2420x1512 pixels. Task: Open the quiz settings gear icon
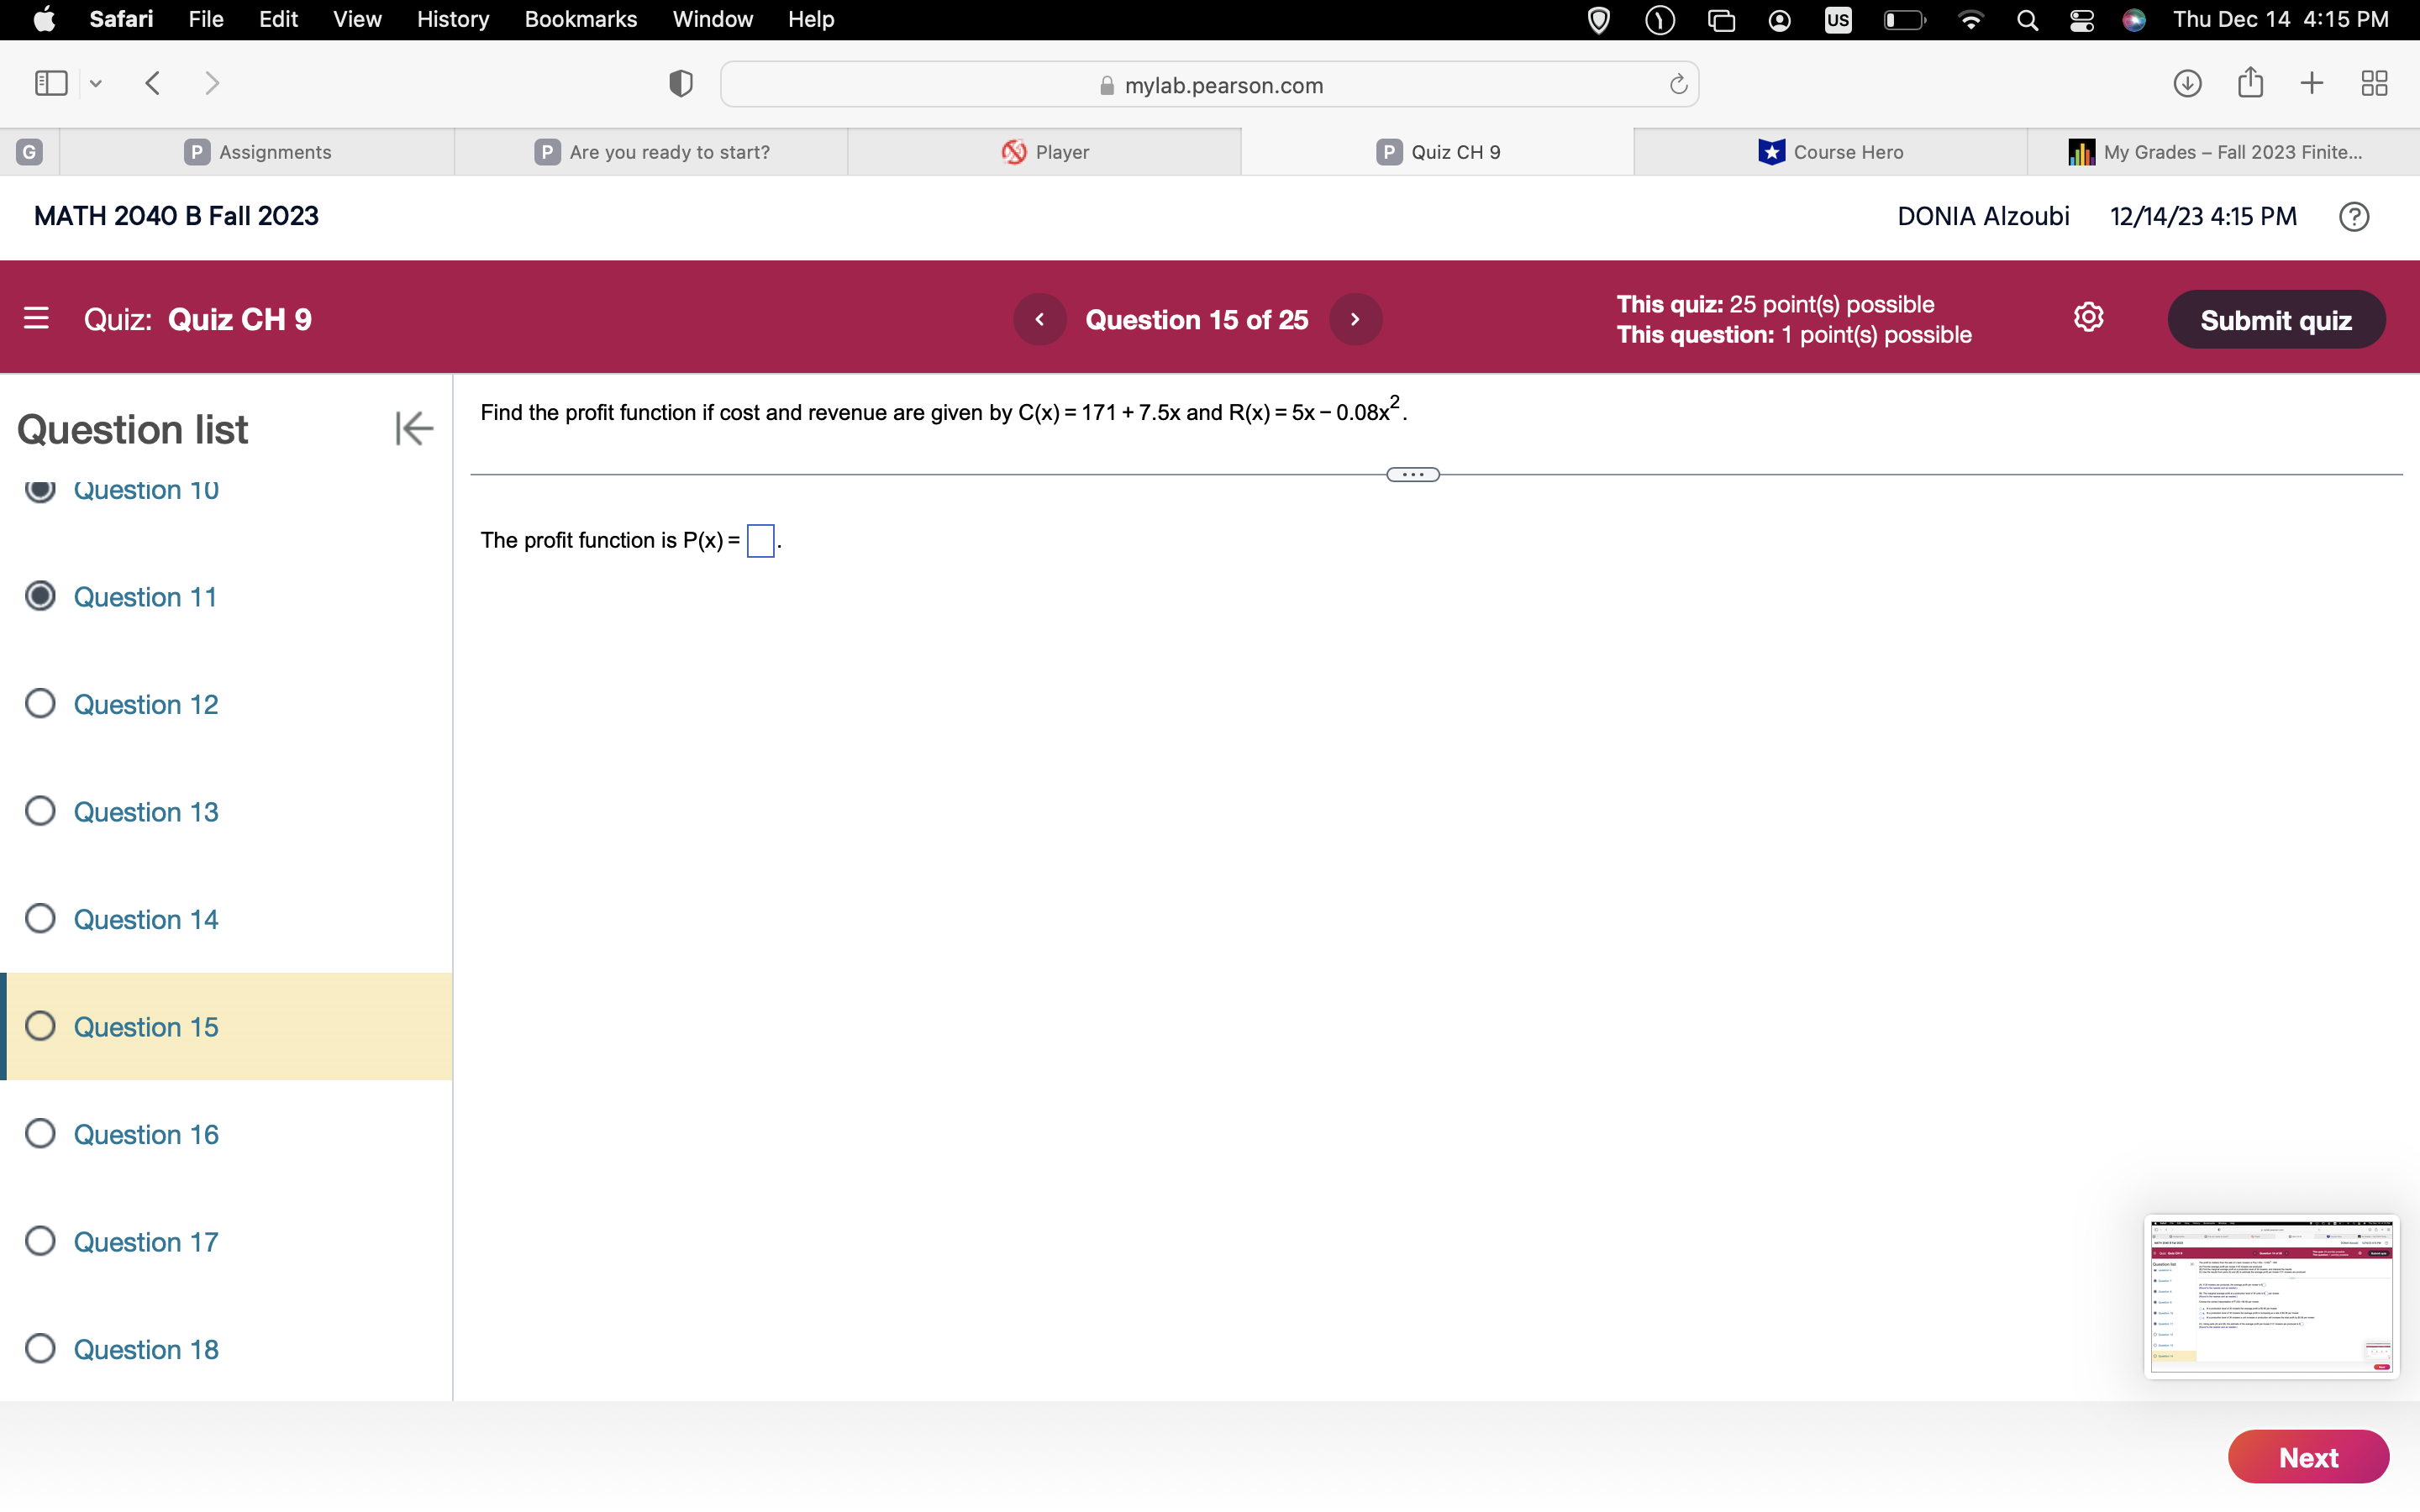tap(2087, 317)
